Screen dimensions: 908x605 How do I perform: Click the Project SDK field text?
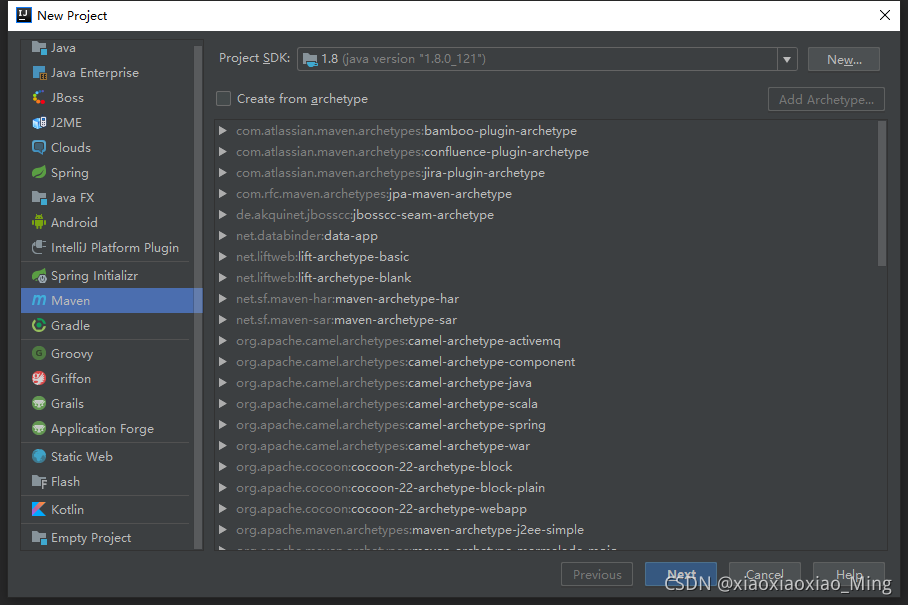(x=403, y=59)
